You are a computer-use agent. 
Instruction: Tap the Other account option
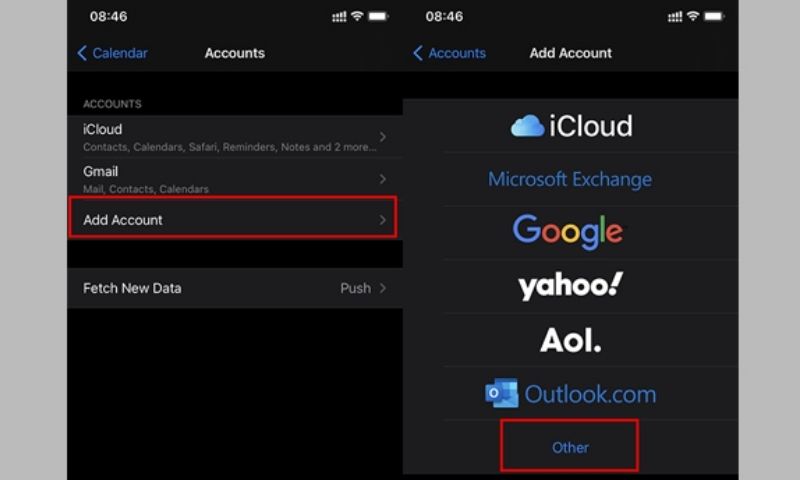pyautogui.click(x=570, y=447)
